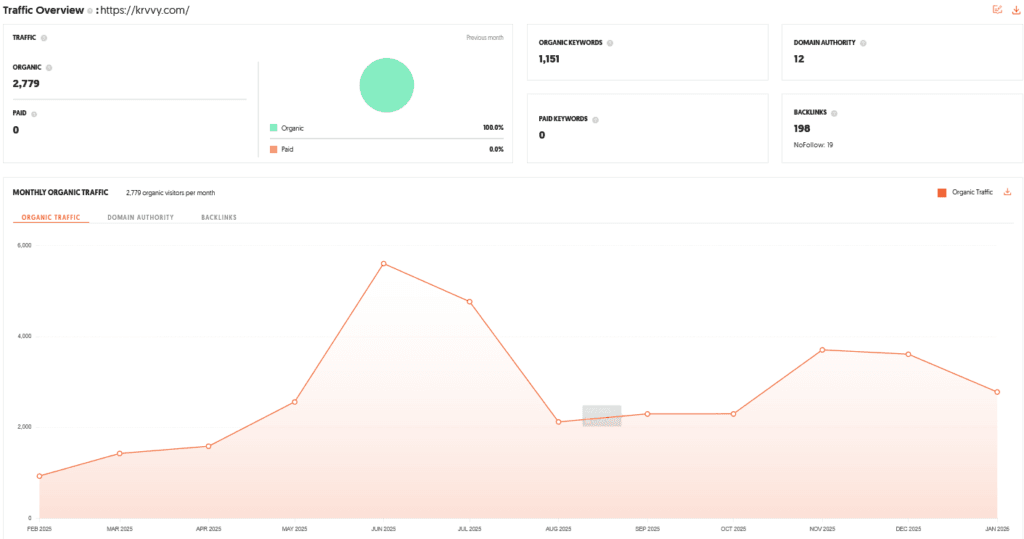Viewport: 1024px width, 539px height.
Task: Open info tooltip beside PAID KEYWORDS
Action: (595, 120)
